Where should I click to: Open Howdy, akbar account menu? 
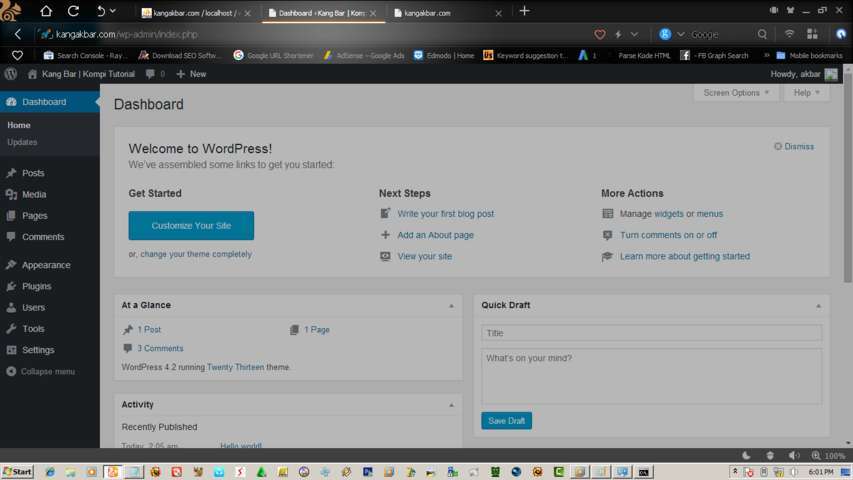click(x=803, y=74)
